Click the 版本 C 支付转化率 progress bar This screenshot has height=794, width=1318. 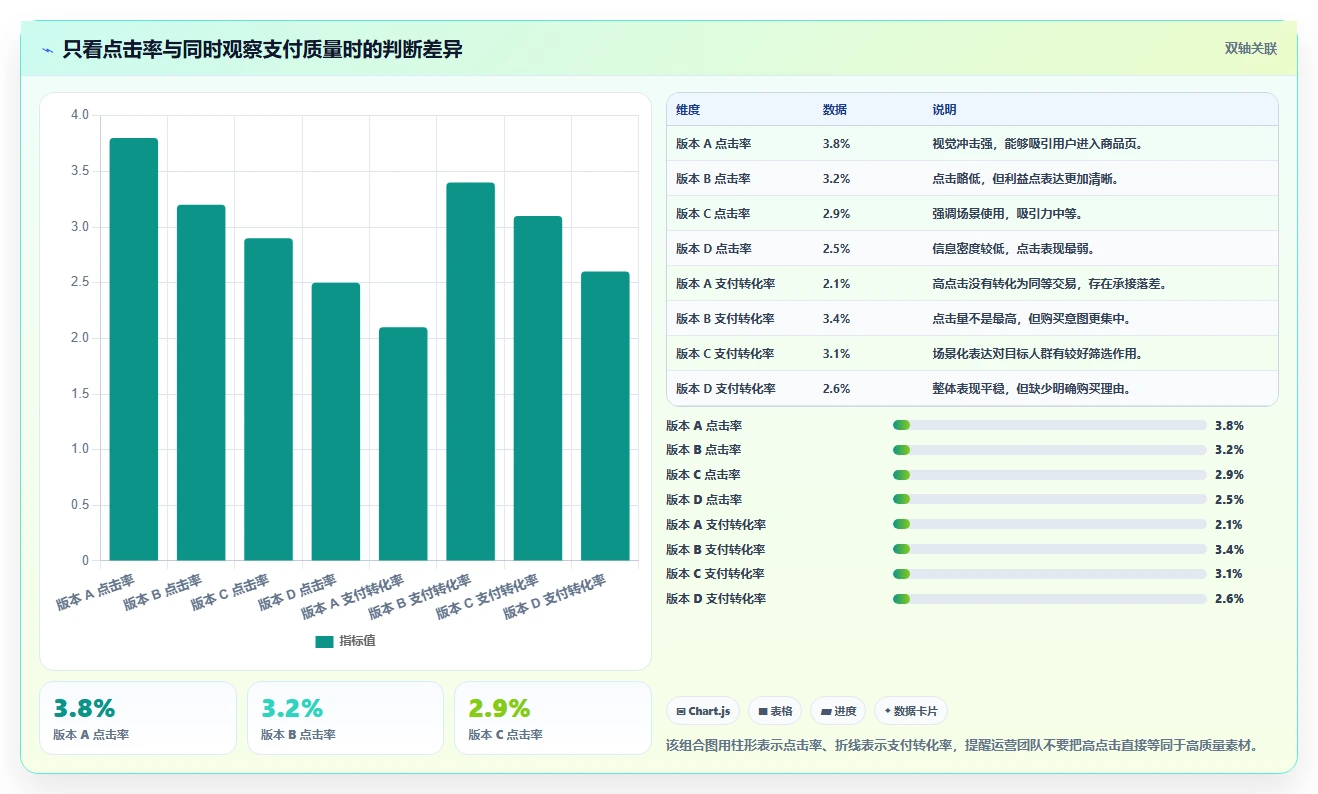pos(1050,574)
